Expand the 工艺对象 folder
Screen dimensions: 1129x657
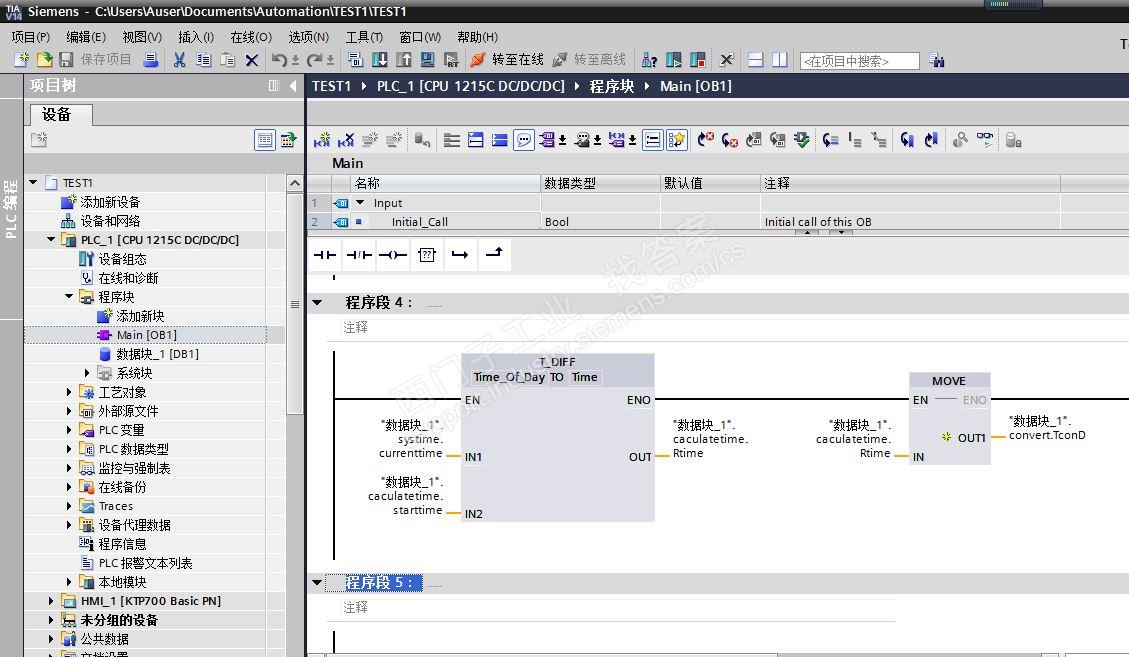pos(68,392)
